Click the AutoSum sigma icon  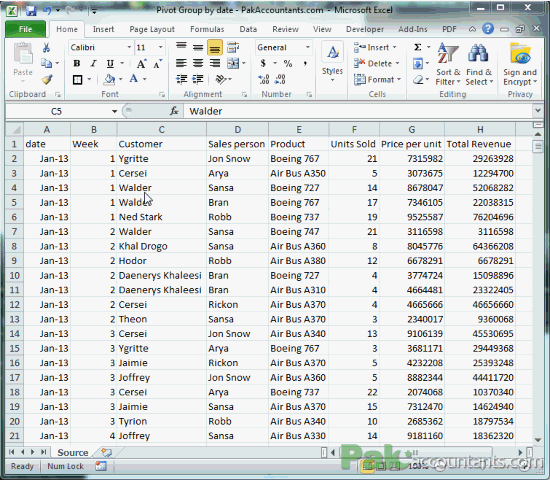point(417,47)
